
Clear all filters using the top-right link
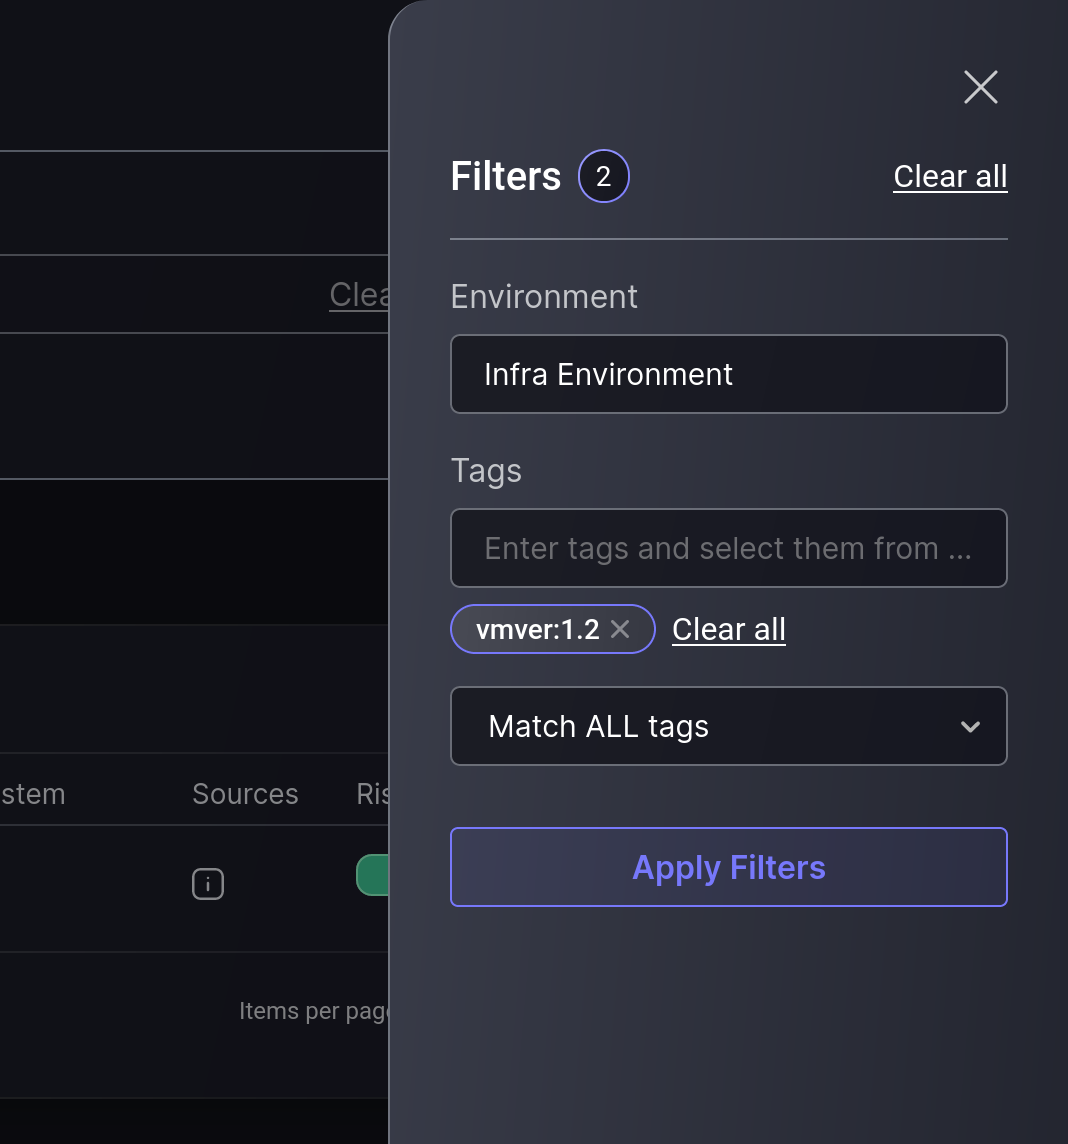coord(950,177)
